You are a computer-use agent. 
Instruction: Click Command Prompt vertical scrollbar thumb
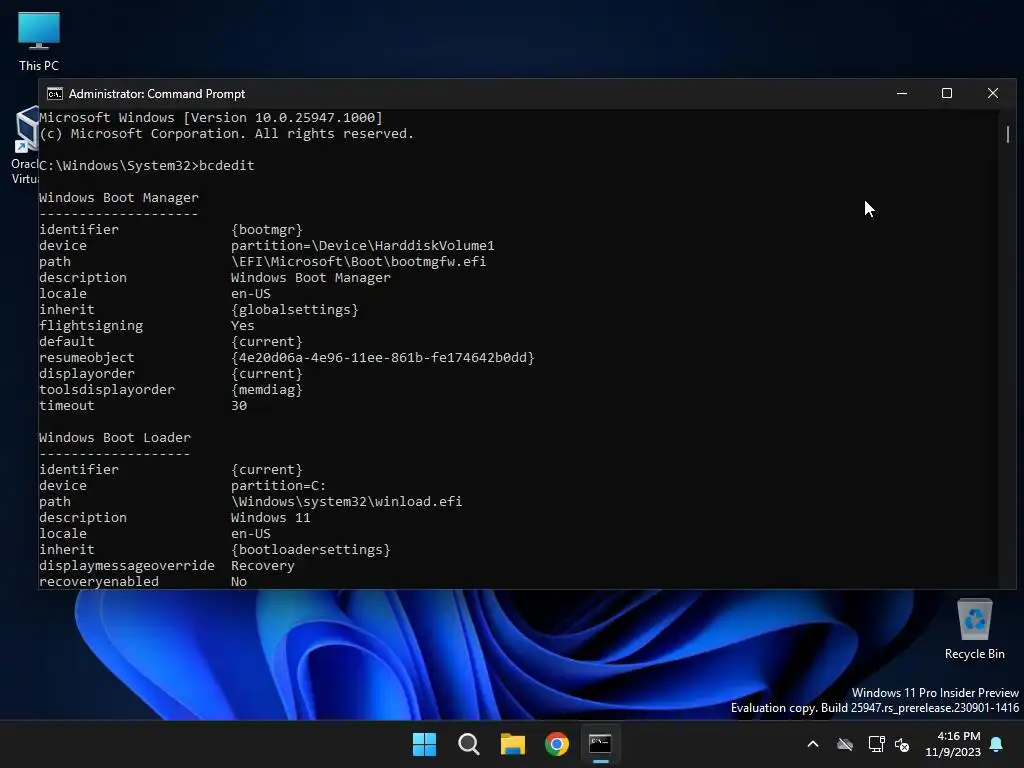coord(1008,134)
